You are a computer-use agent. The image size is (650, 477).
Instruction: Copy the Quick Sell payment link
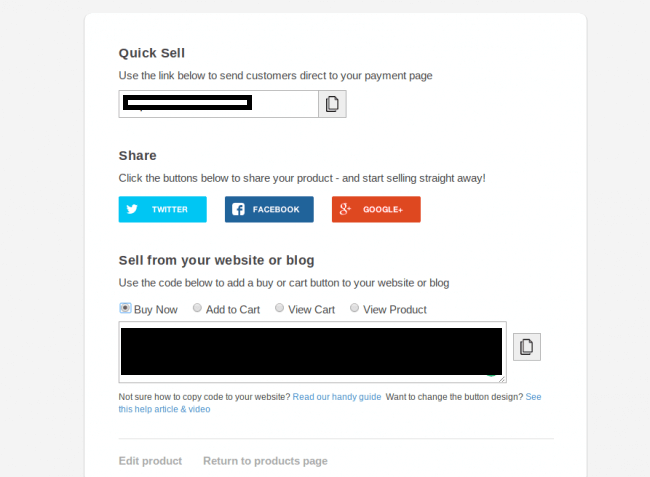332,104
